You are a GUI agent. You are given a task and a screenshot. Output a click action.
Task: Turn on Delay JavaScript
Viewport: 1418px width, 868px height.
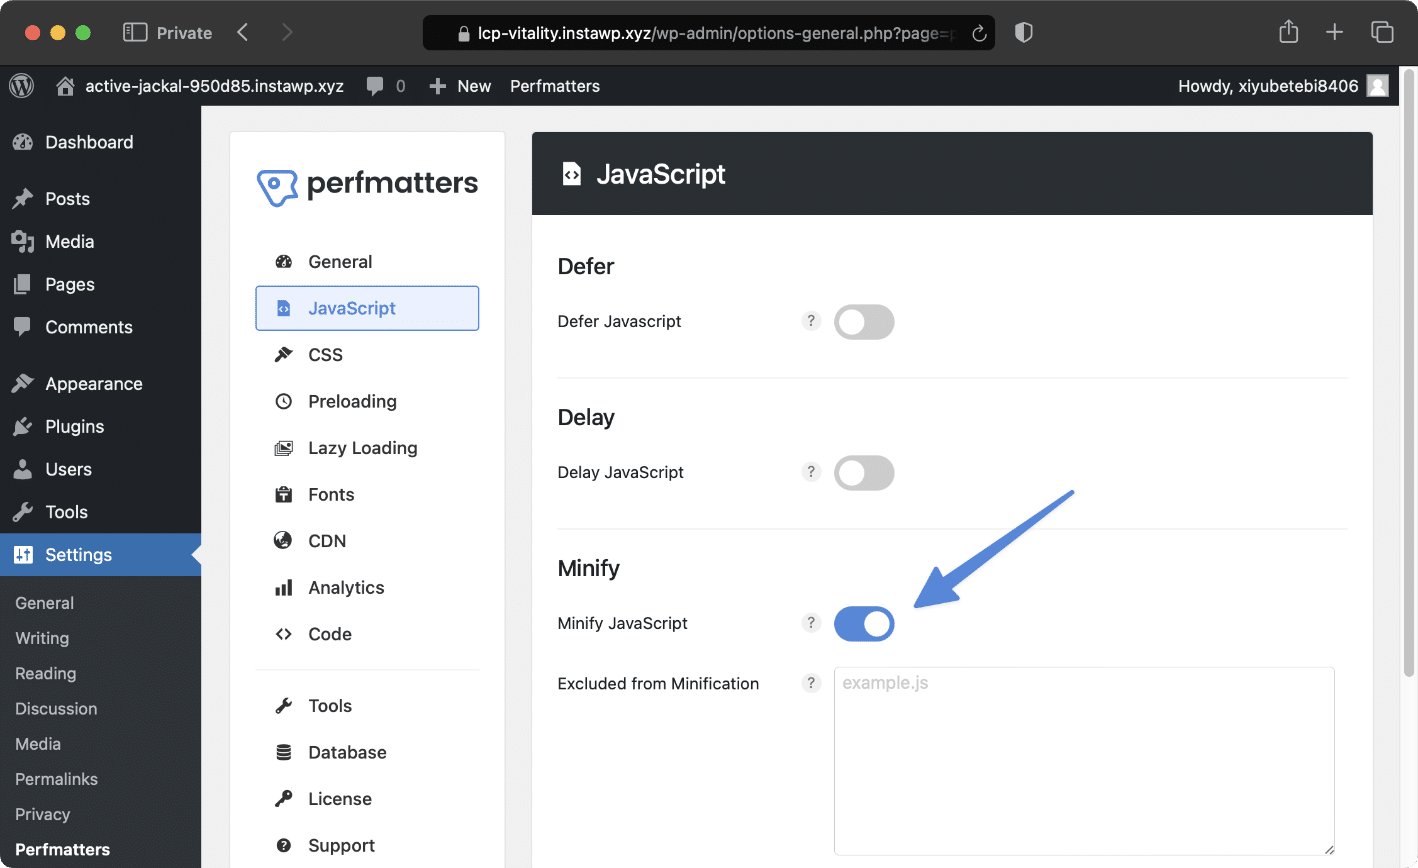coord(864,472)
